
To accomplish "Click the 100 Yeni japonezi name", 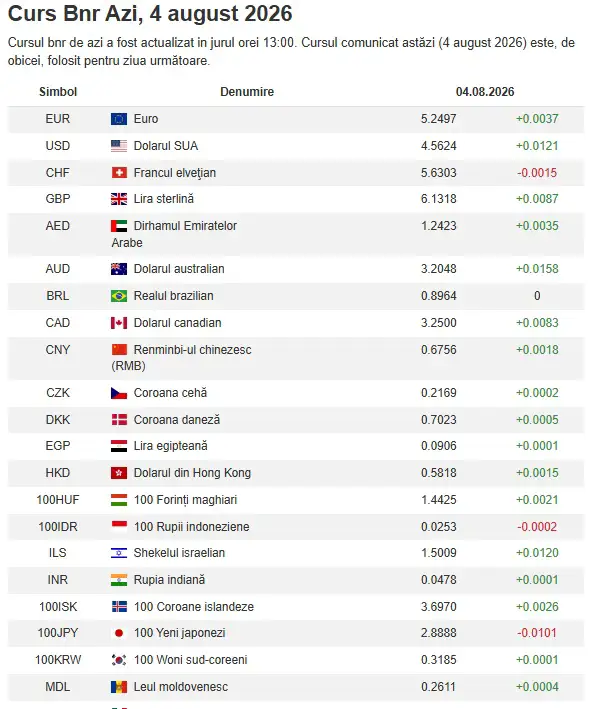I will click(180, 633).
